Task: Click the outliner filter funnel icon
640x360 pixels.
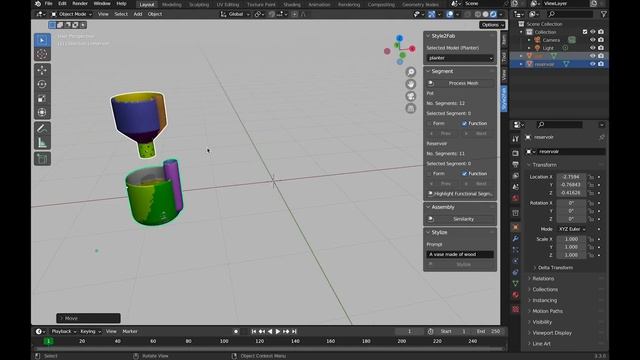Action: 603,14
